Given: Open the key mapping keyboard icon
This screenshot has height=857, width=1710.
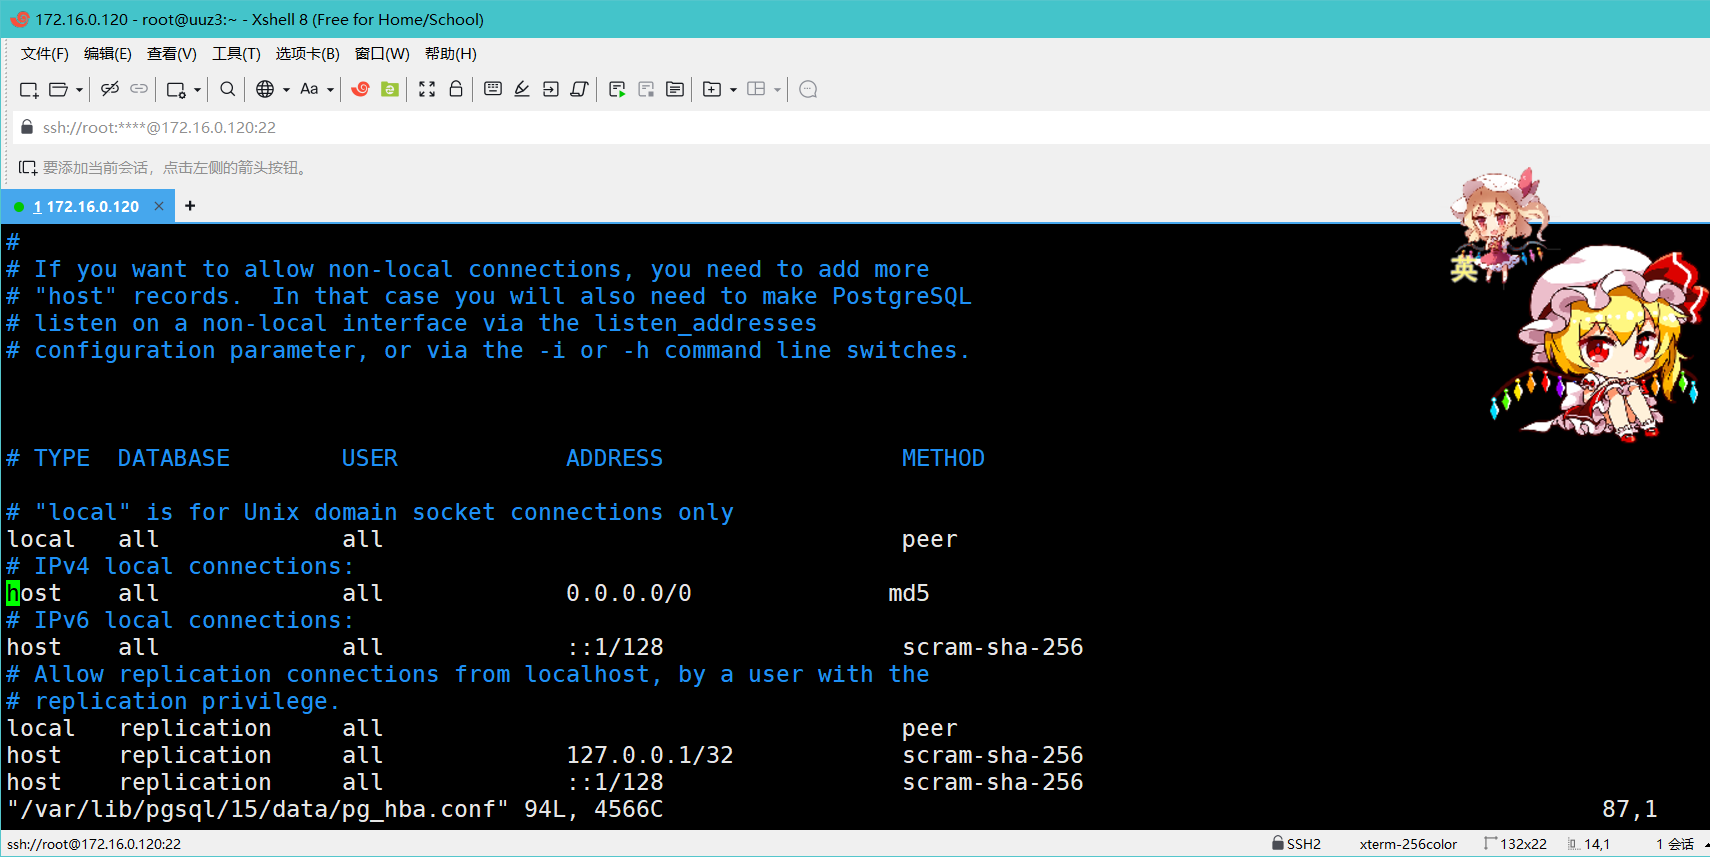Looking at the screenshot, I should 493,89.
